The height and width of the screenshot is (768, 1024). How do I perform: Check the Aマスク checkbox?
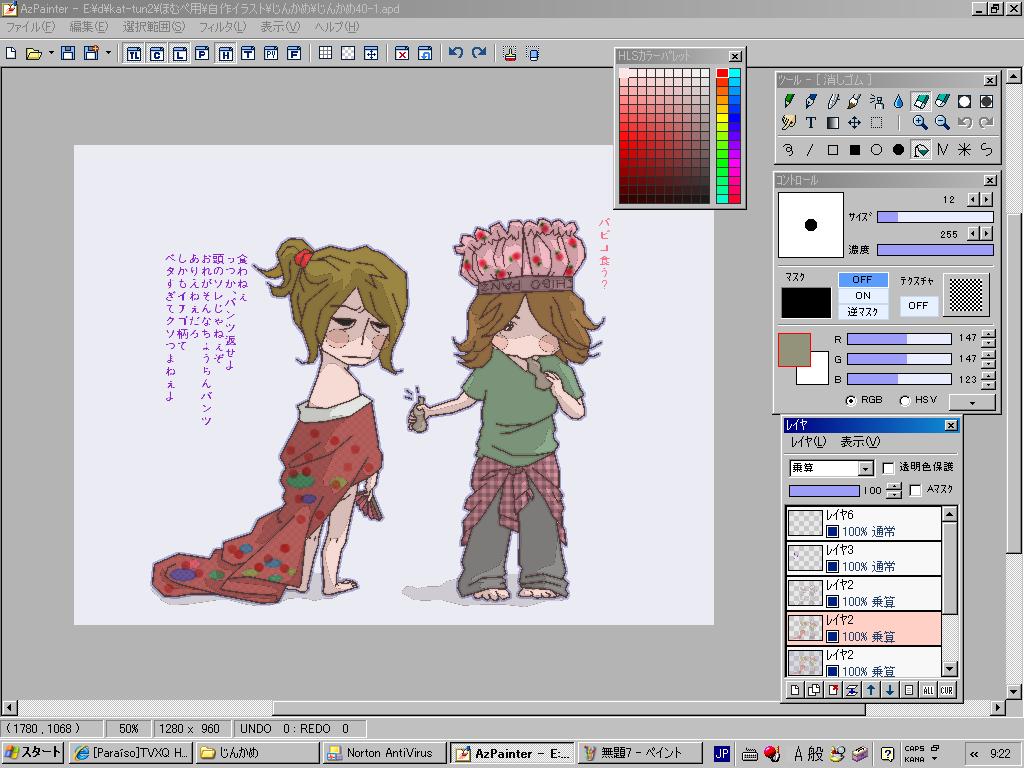point(915,490)
